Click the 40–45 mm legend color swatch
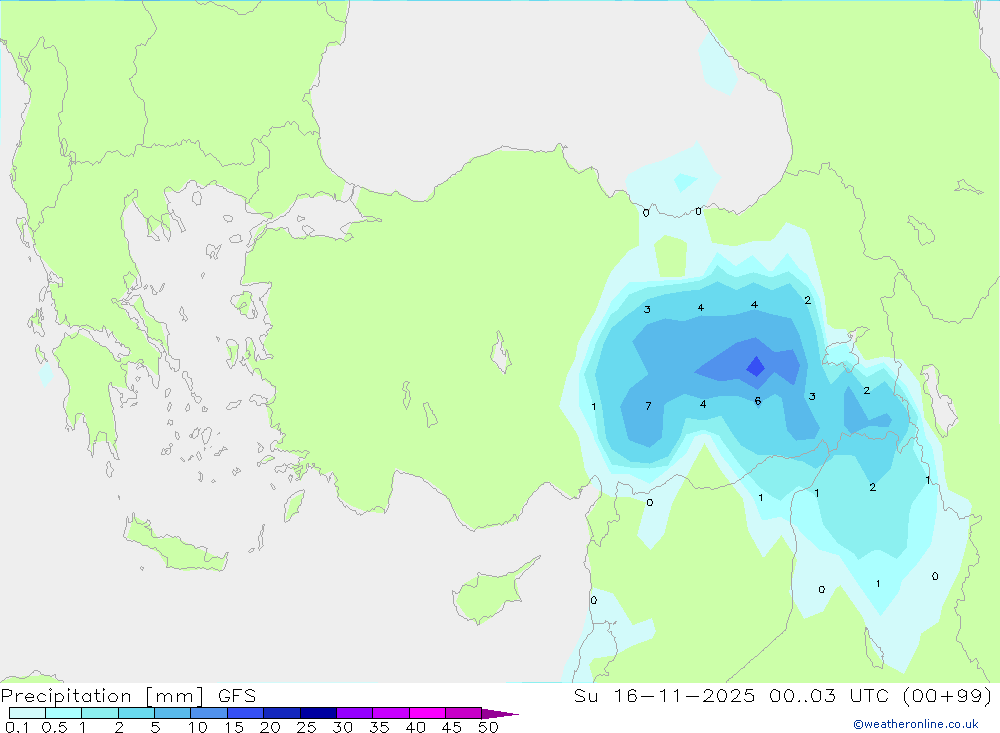Image resolution: width=1000 pixels, height=733 pixels. tap(427, 713)
